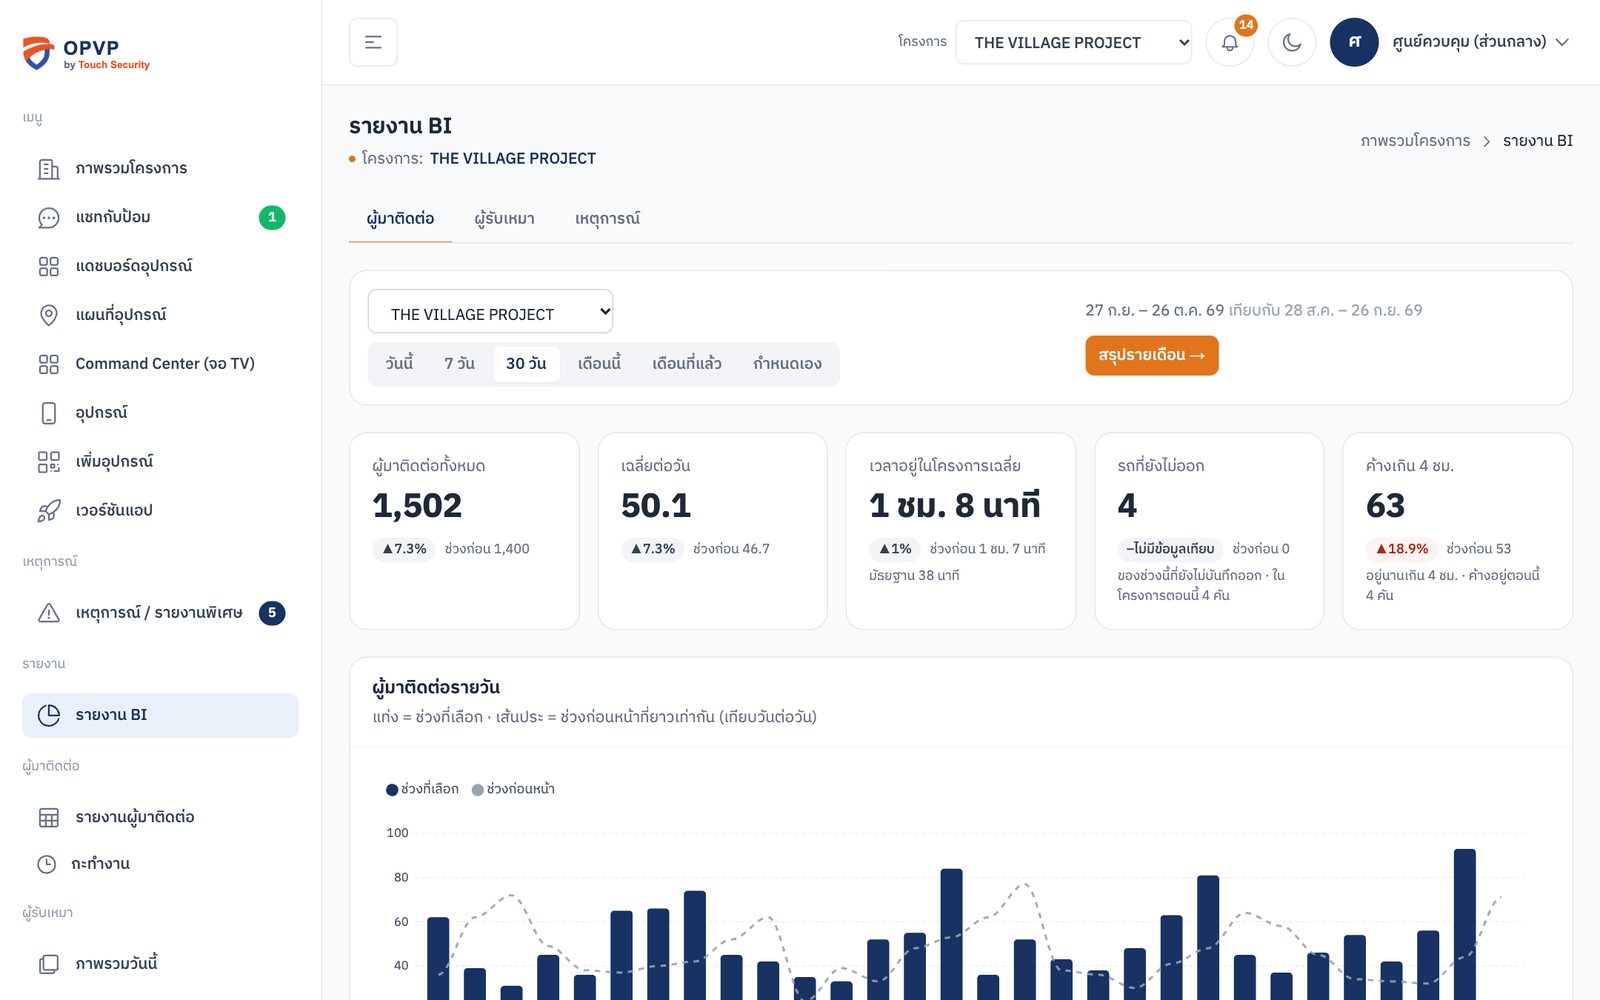Click the สรุปรายเดือน button

click(1151, 355)
